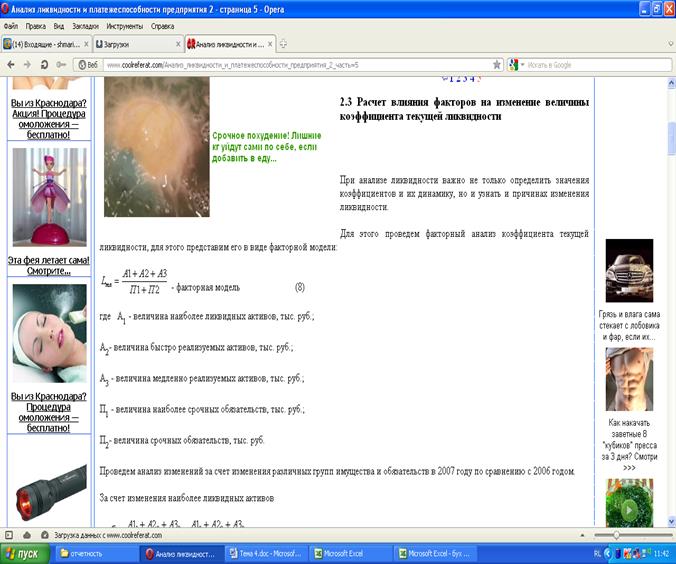676x564 pixels.
Task: Click the woman facial spray ad image
Action: click(50, 333)
